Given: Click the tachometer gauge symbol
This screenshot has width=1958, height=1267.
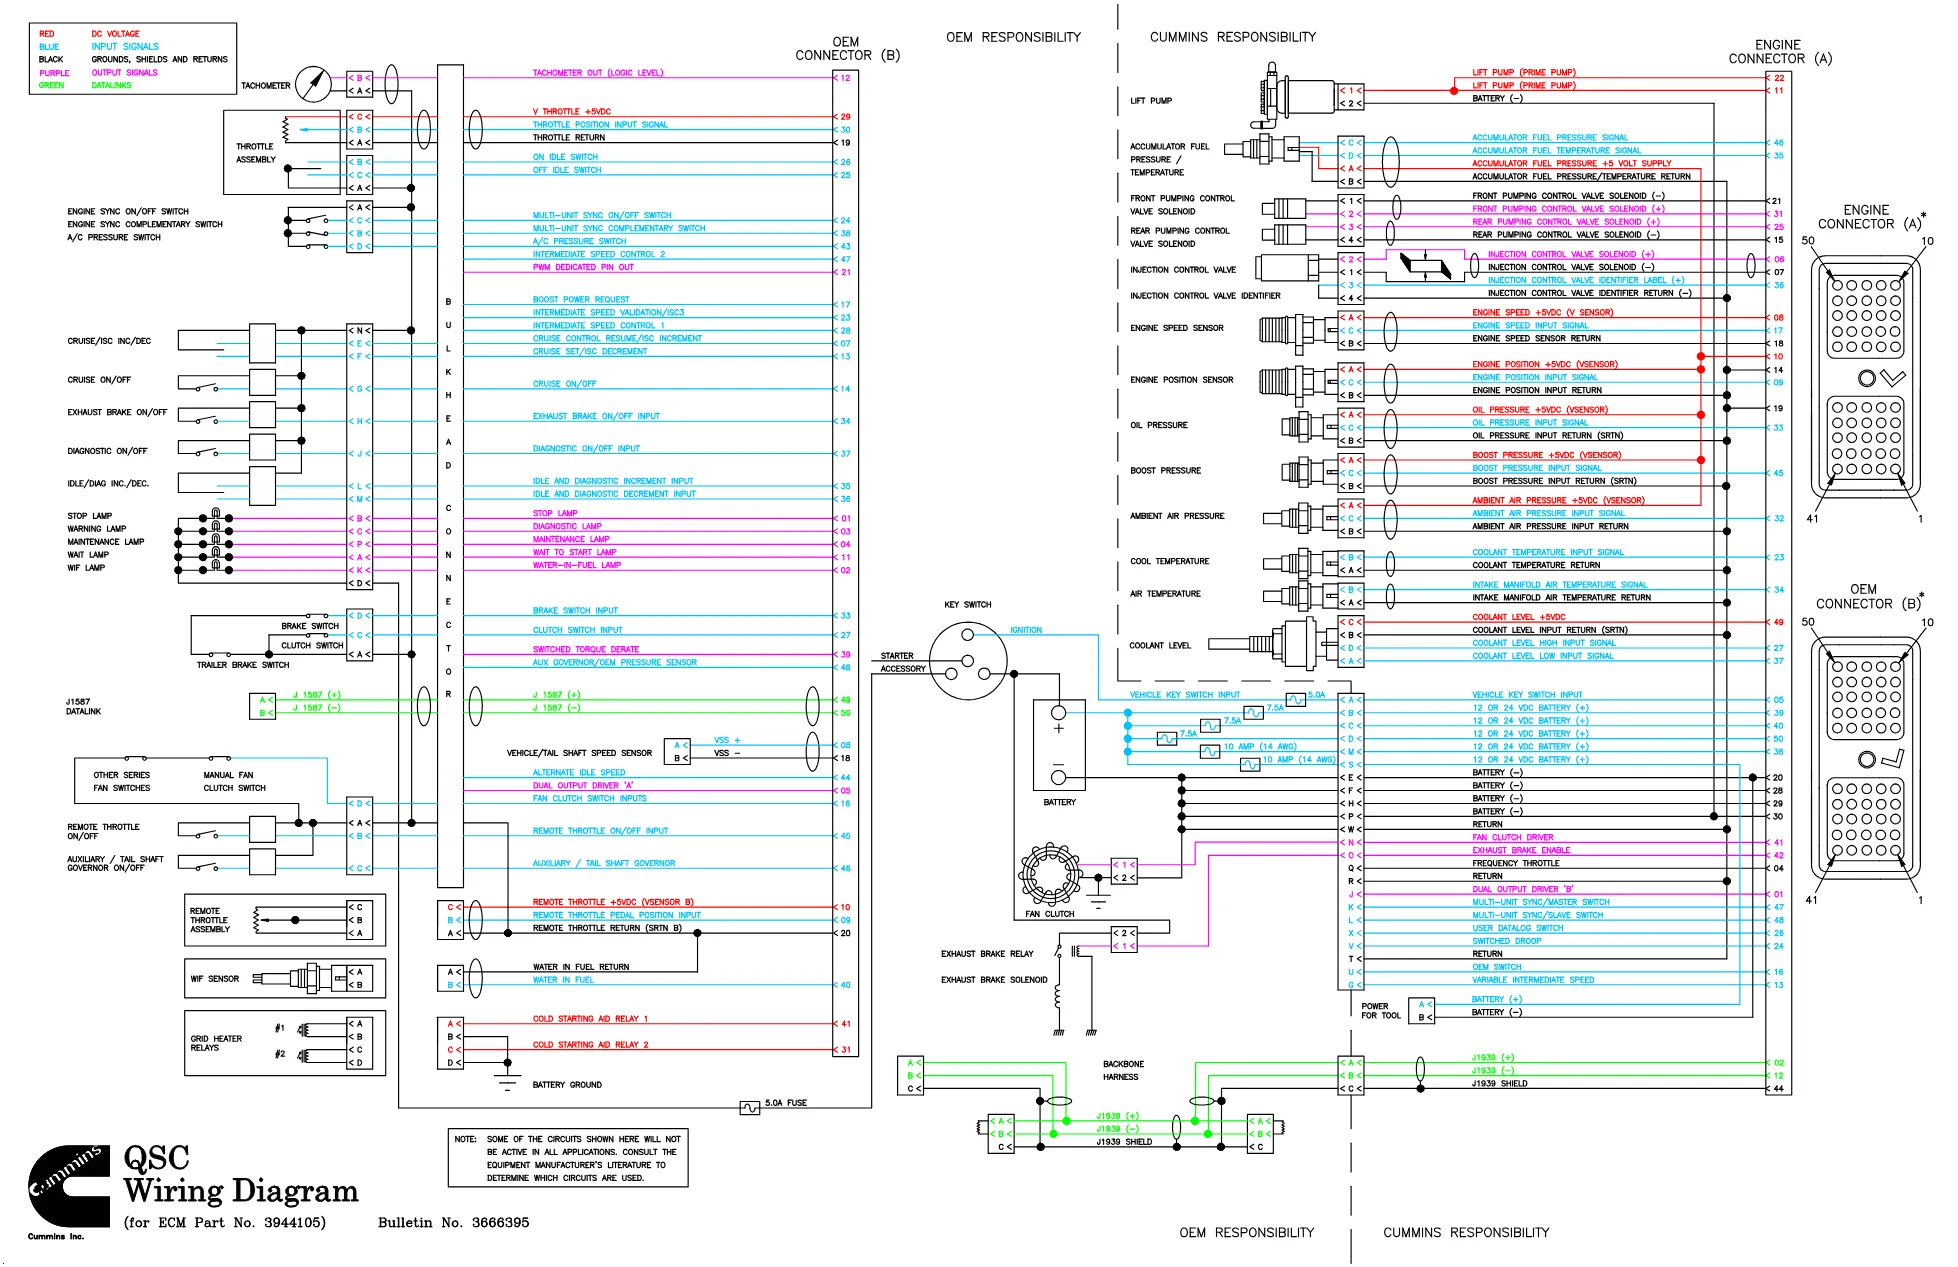Looking at the screenshot, I should point(314,84).
